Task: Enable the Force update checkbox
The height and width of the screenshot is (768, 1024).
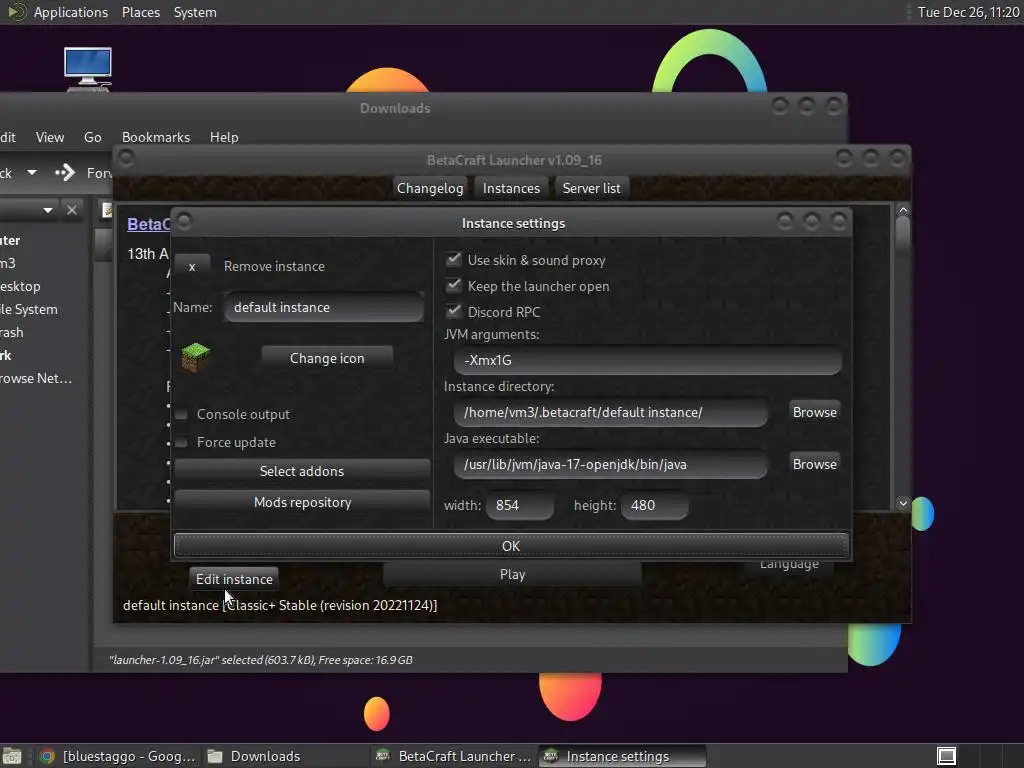Action: (182, 442)
